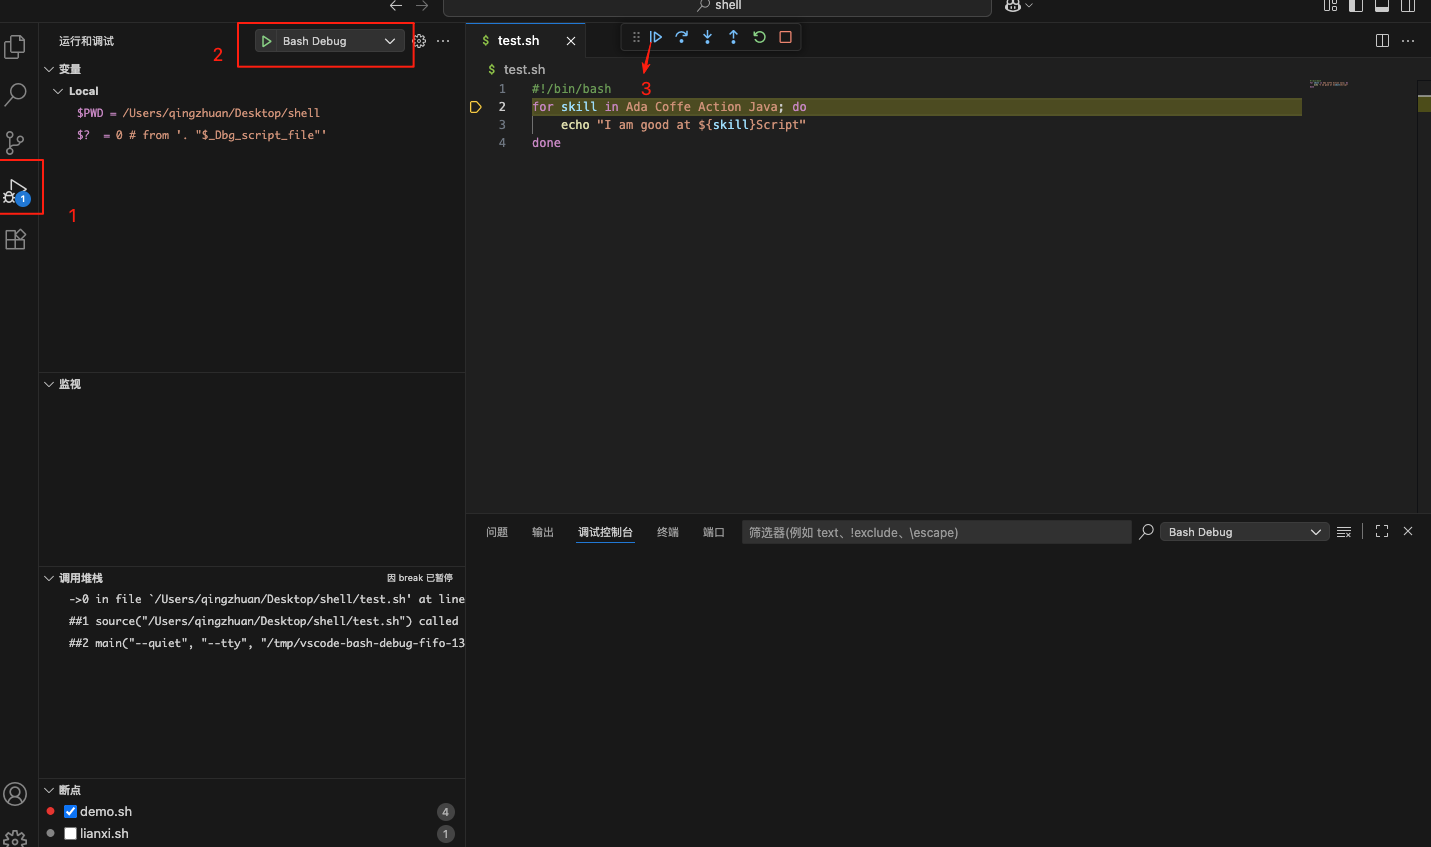Select the test.sh editor tab
Screen dimensions: 1431x847
[x=520, y=40]
